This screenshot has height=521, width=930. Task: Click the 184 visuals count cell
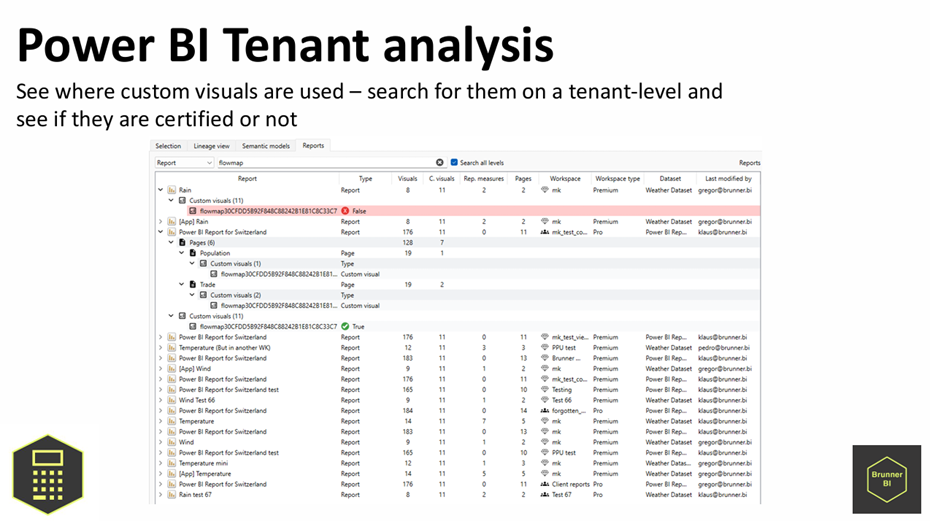pos(407,411)
